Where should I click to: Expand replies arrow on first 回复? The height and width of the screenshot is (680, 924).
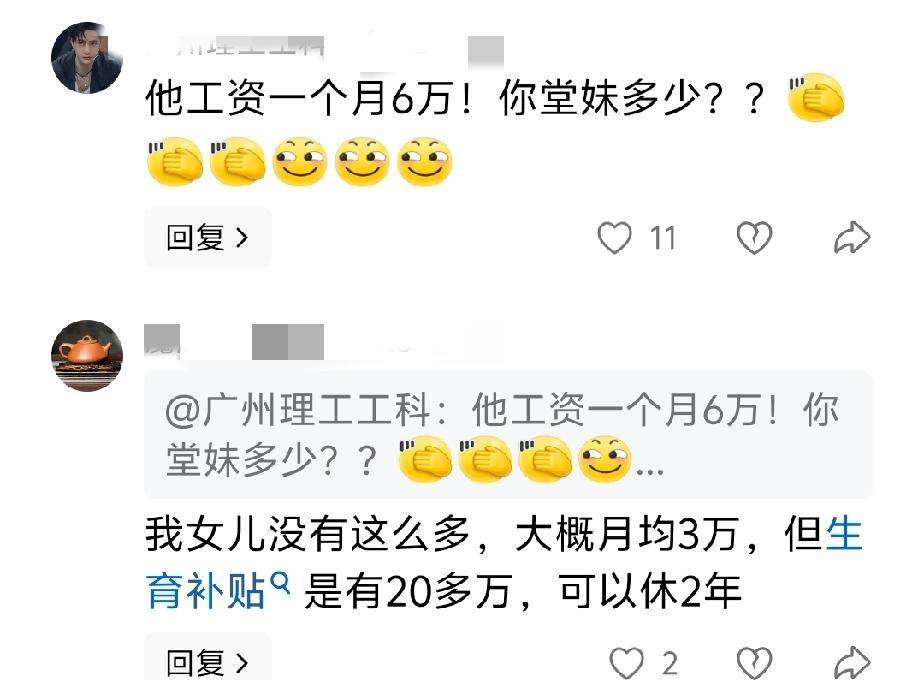pyautogui.click(x=242, y=237)
